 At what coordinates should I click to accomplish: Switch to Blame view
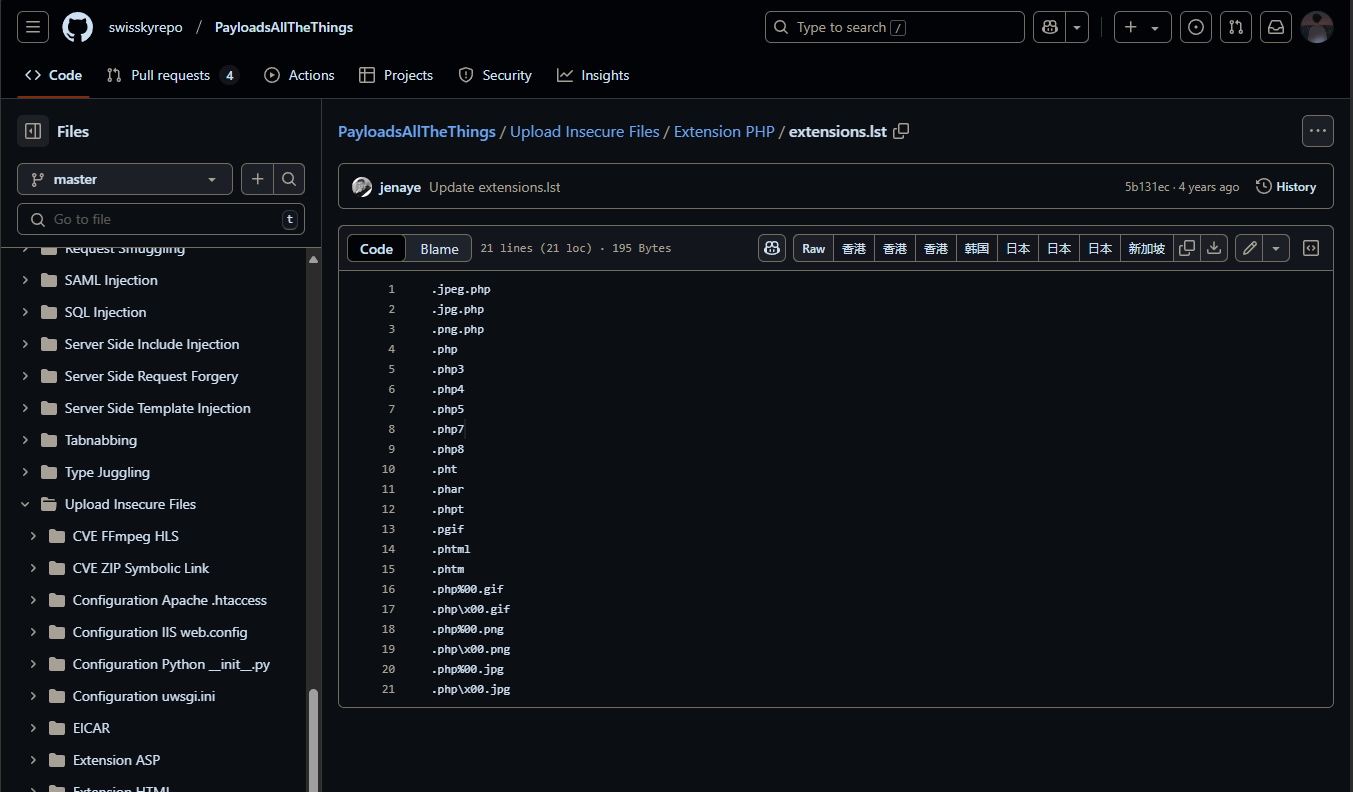pyautogui.click(x=439, y=249)
